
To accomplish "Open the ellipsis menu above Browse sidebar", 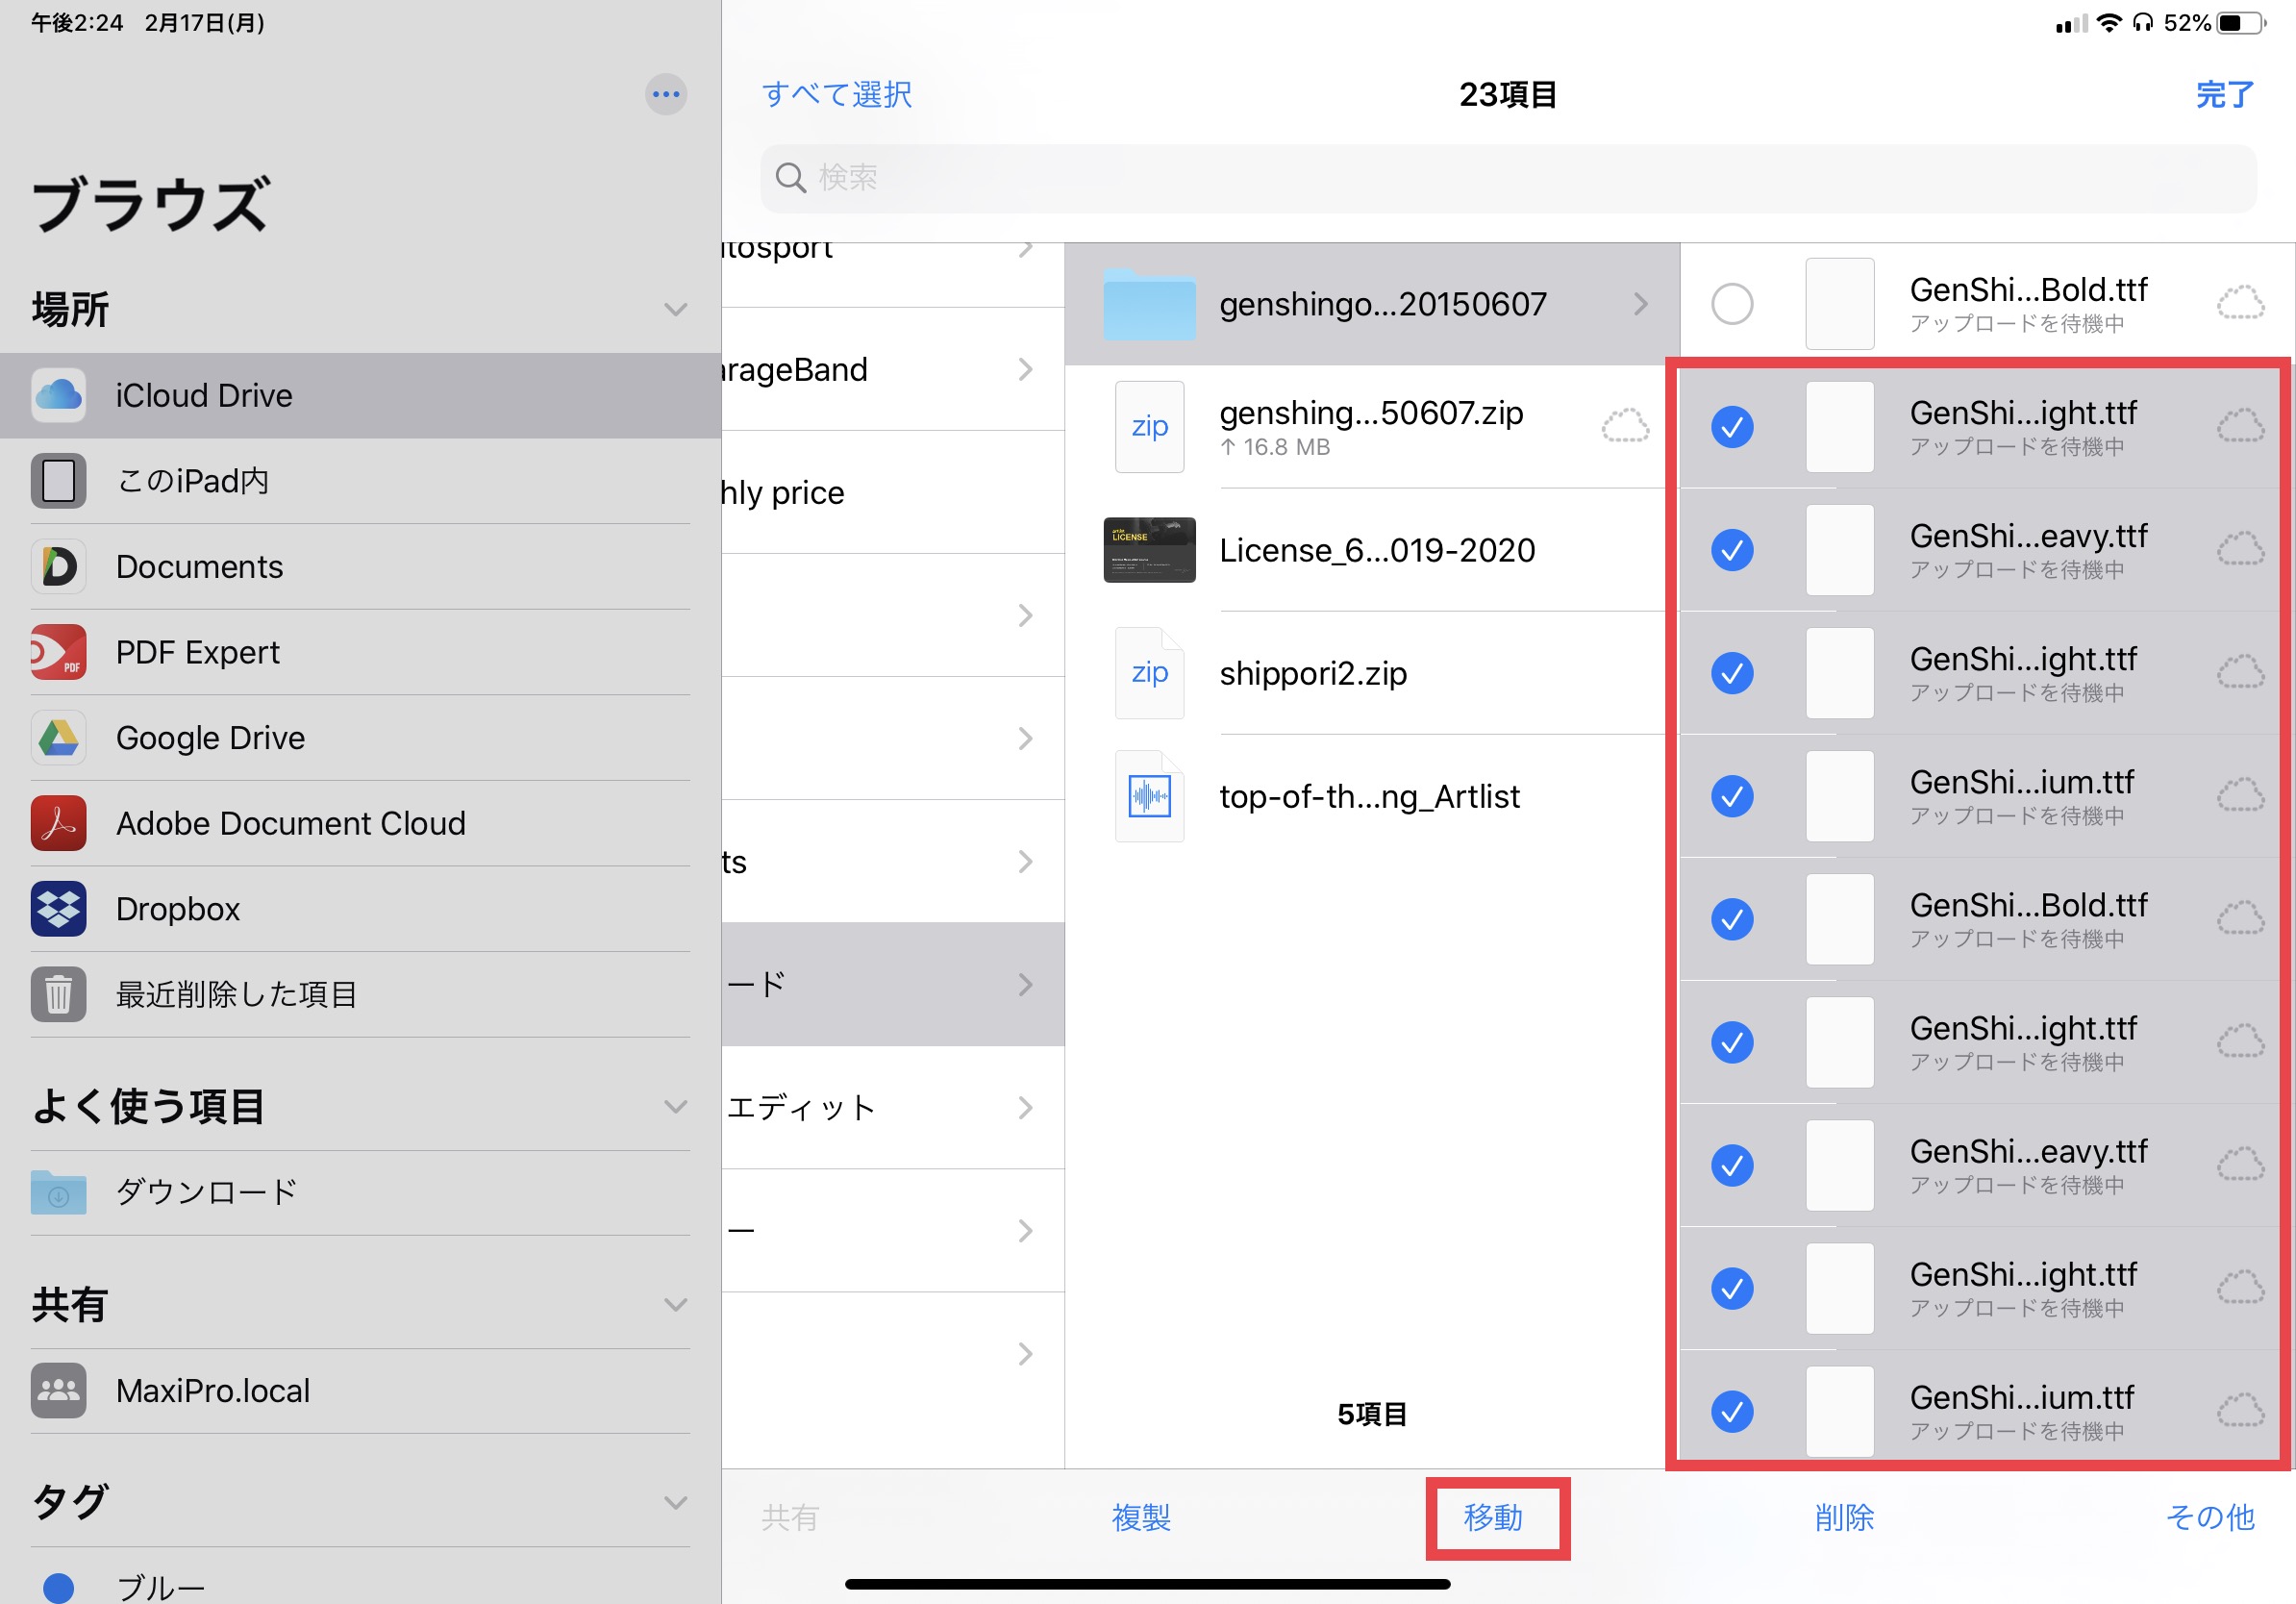I will coord(665,95).
